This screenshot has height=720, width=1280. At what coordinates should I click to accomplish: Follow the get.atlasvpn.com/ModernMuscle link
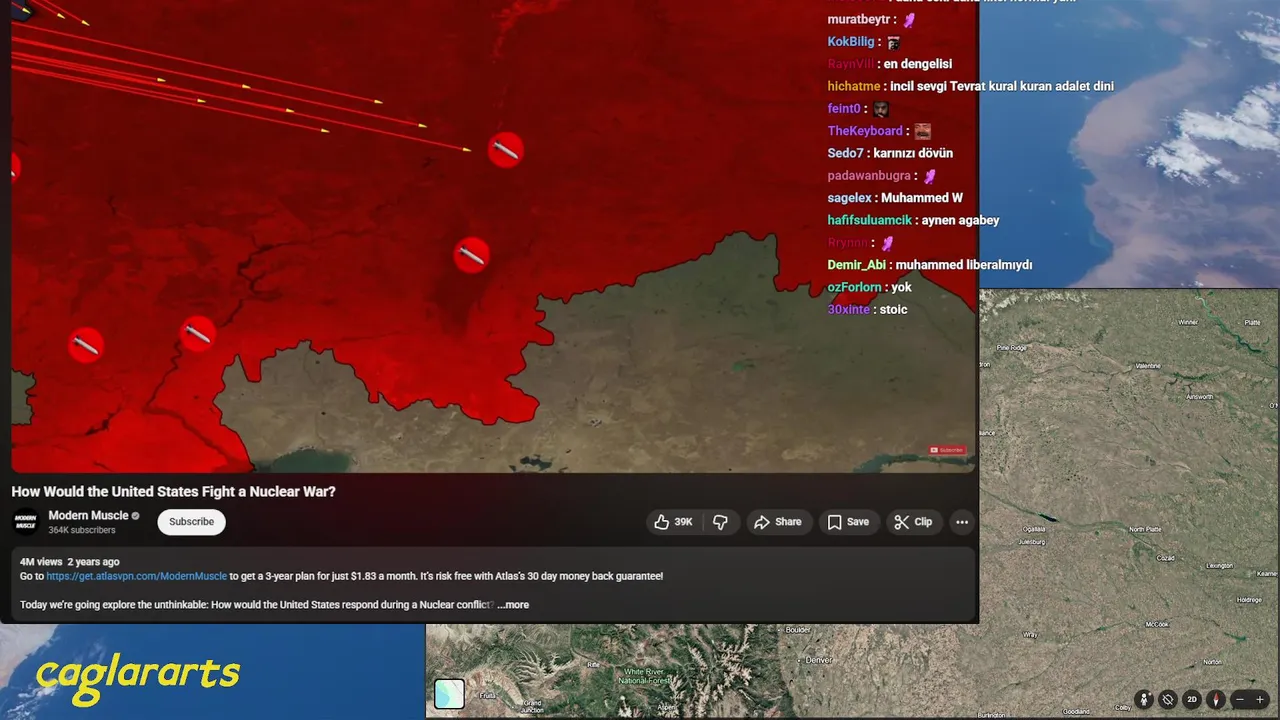point(136,576)
